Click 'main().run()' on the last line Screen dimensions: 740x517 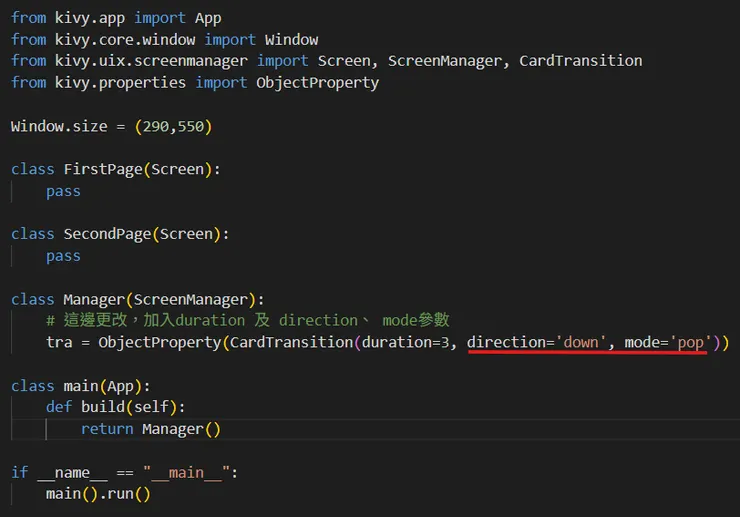coord(98,494)
